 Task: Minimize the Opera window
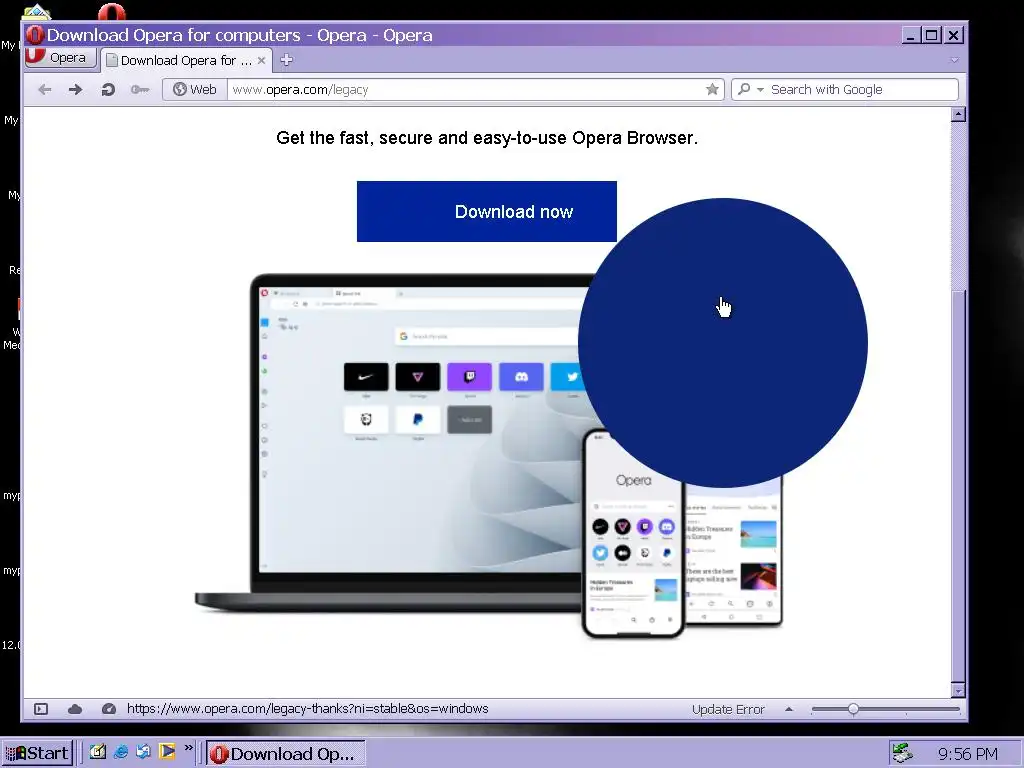point(911,35)
